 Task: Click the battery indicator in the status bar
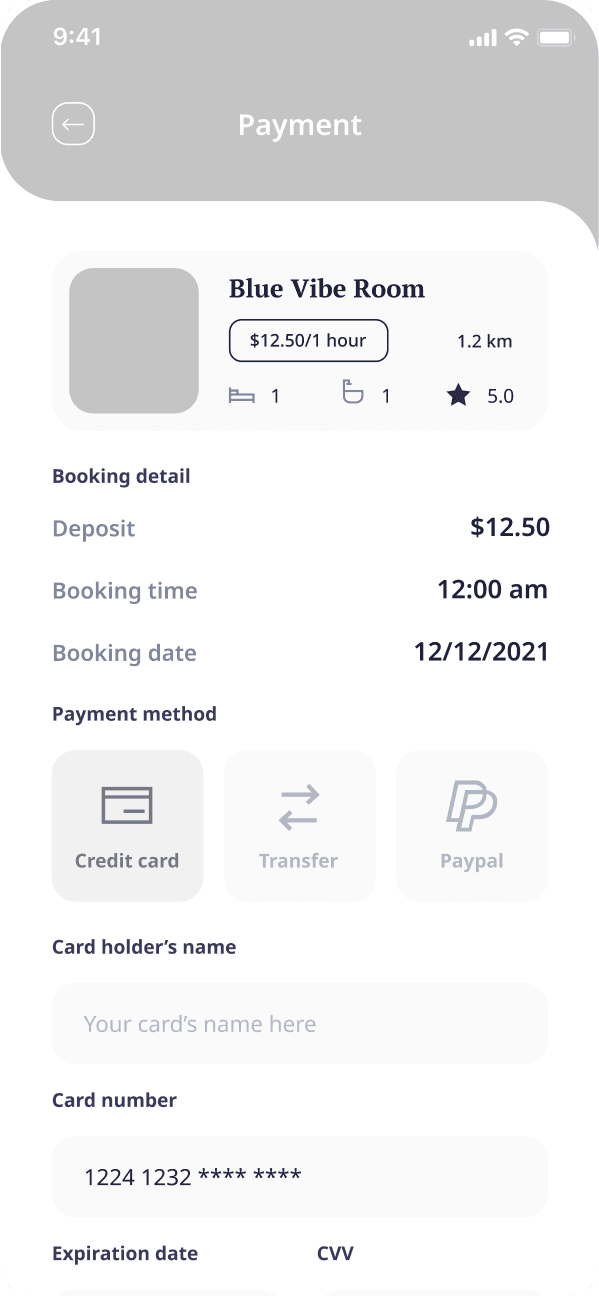click(556, 36)
